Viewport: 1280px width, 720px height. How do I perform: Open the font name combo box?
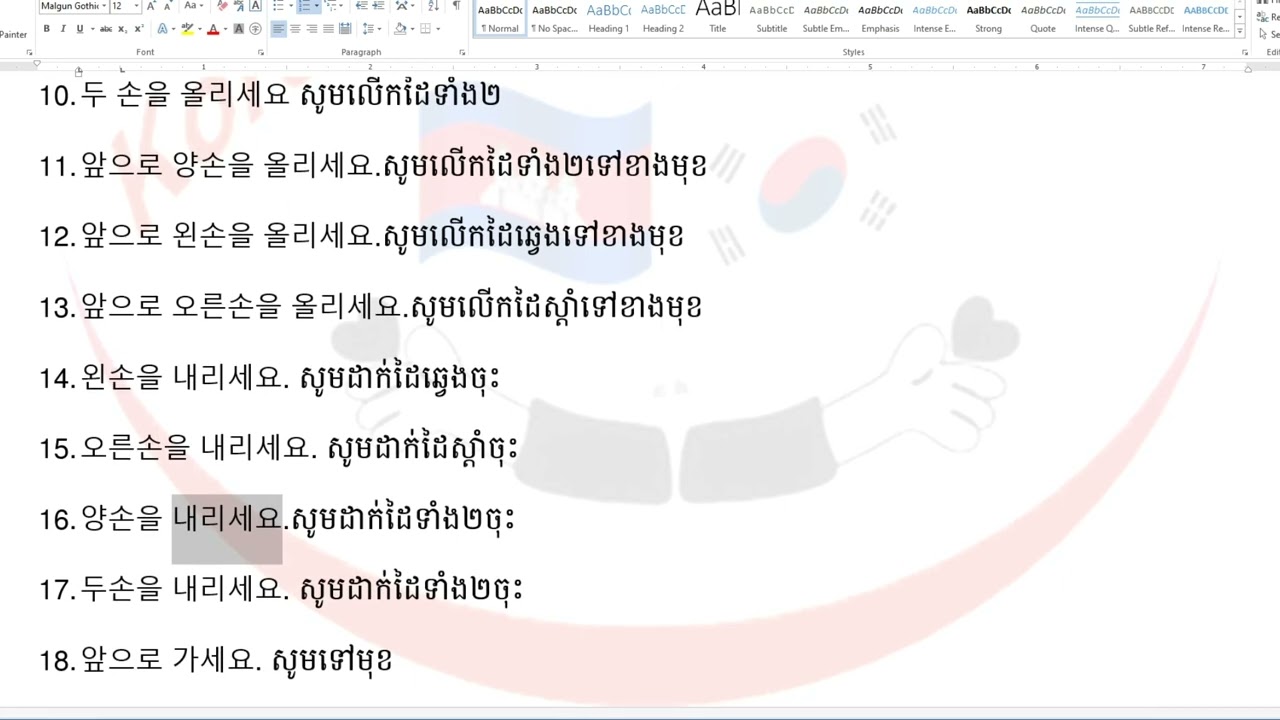73,6
